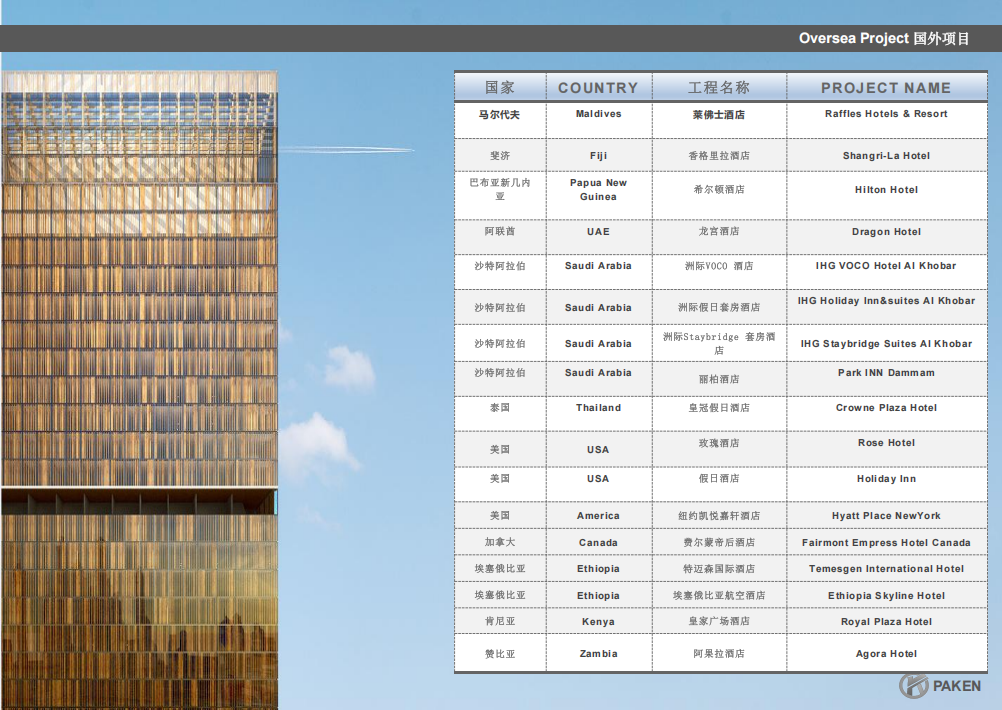Click the 'PROJECT NAME' column header

tap(886, 88)
